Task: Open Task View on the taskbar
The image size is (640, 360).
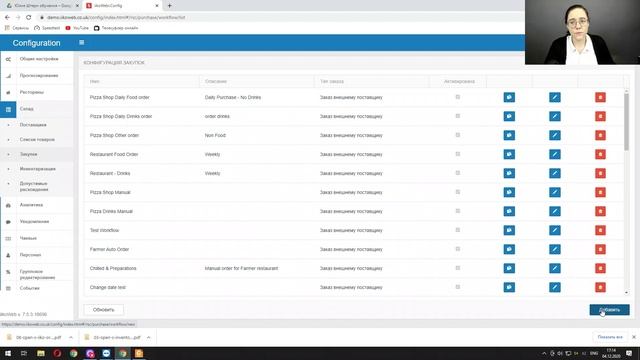Action: [24, 353]
